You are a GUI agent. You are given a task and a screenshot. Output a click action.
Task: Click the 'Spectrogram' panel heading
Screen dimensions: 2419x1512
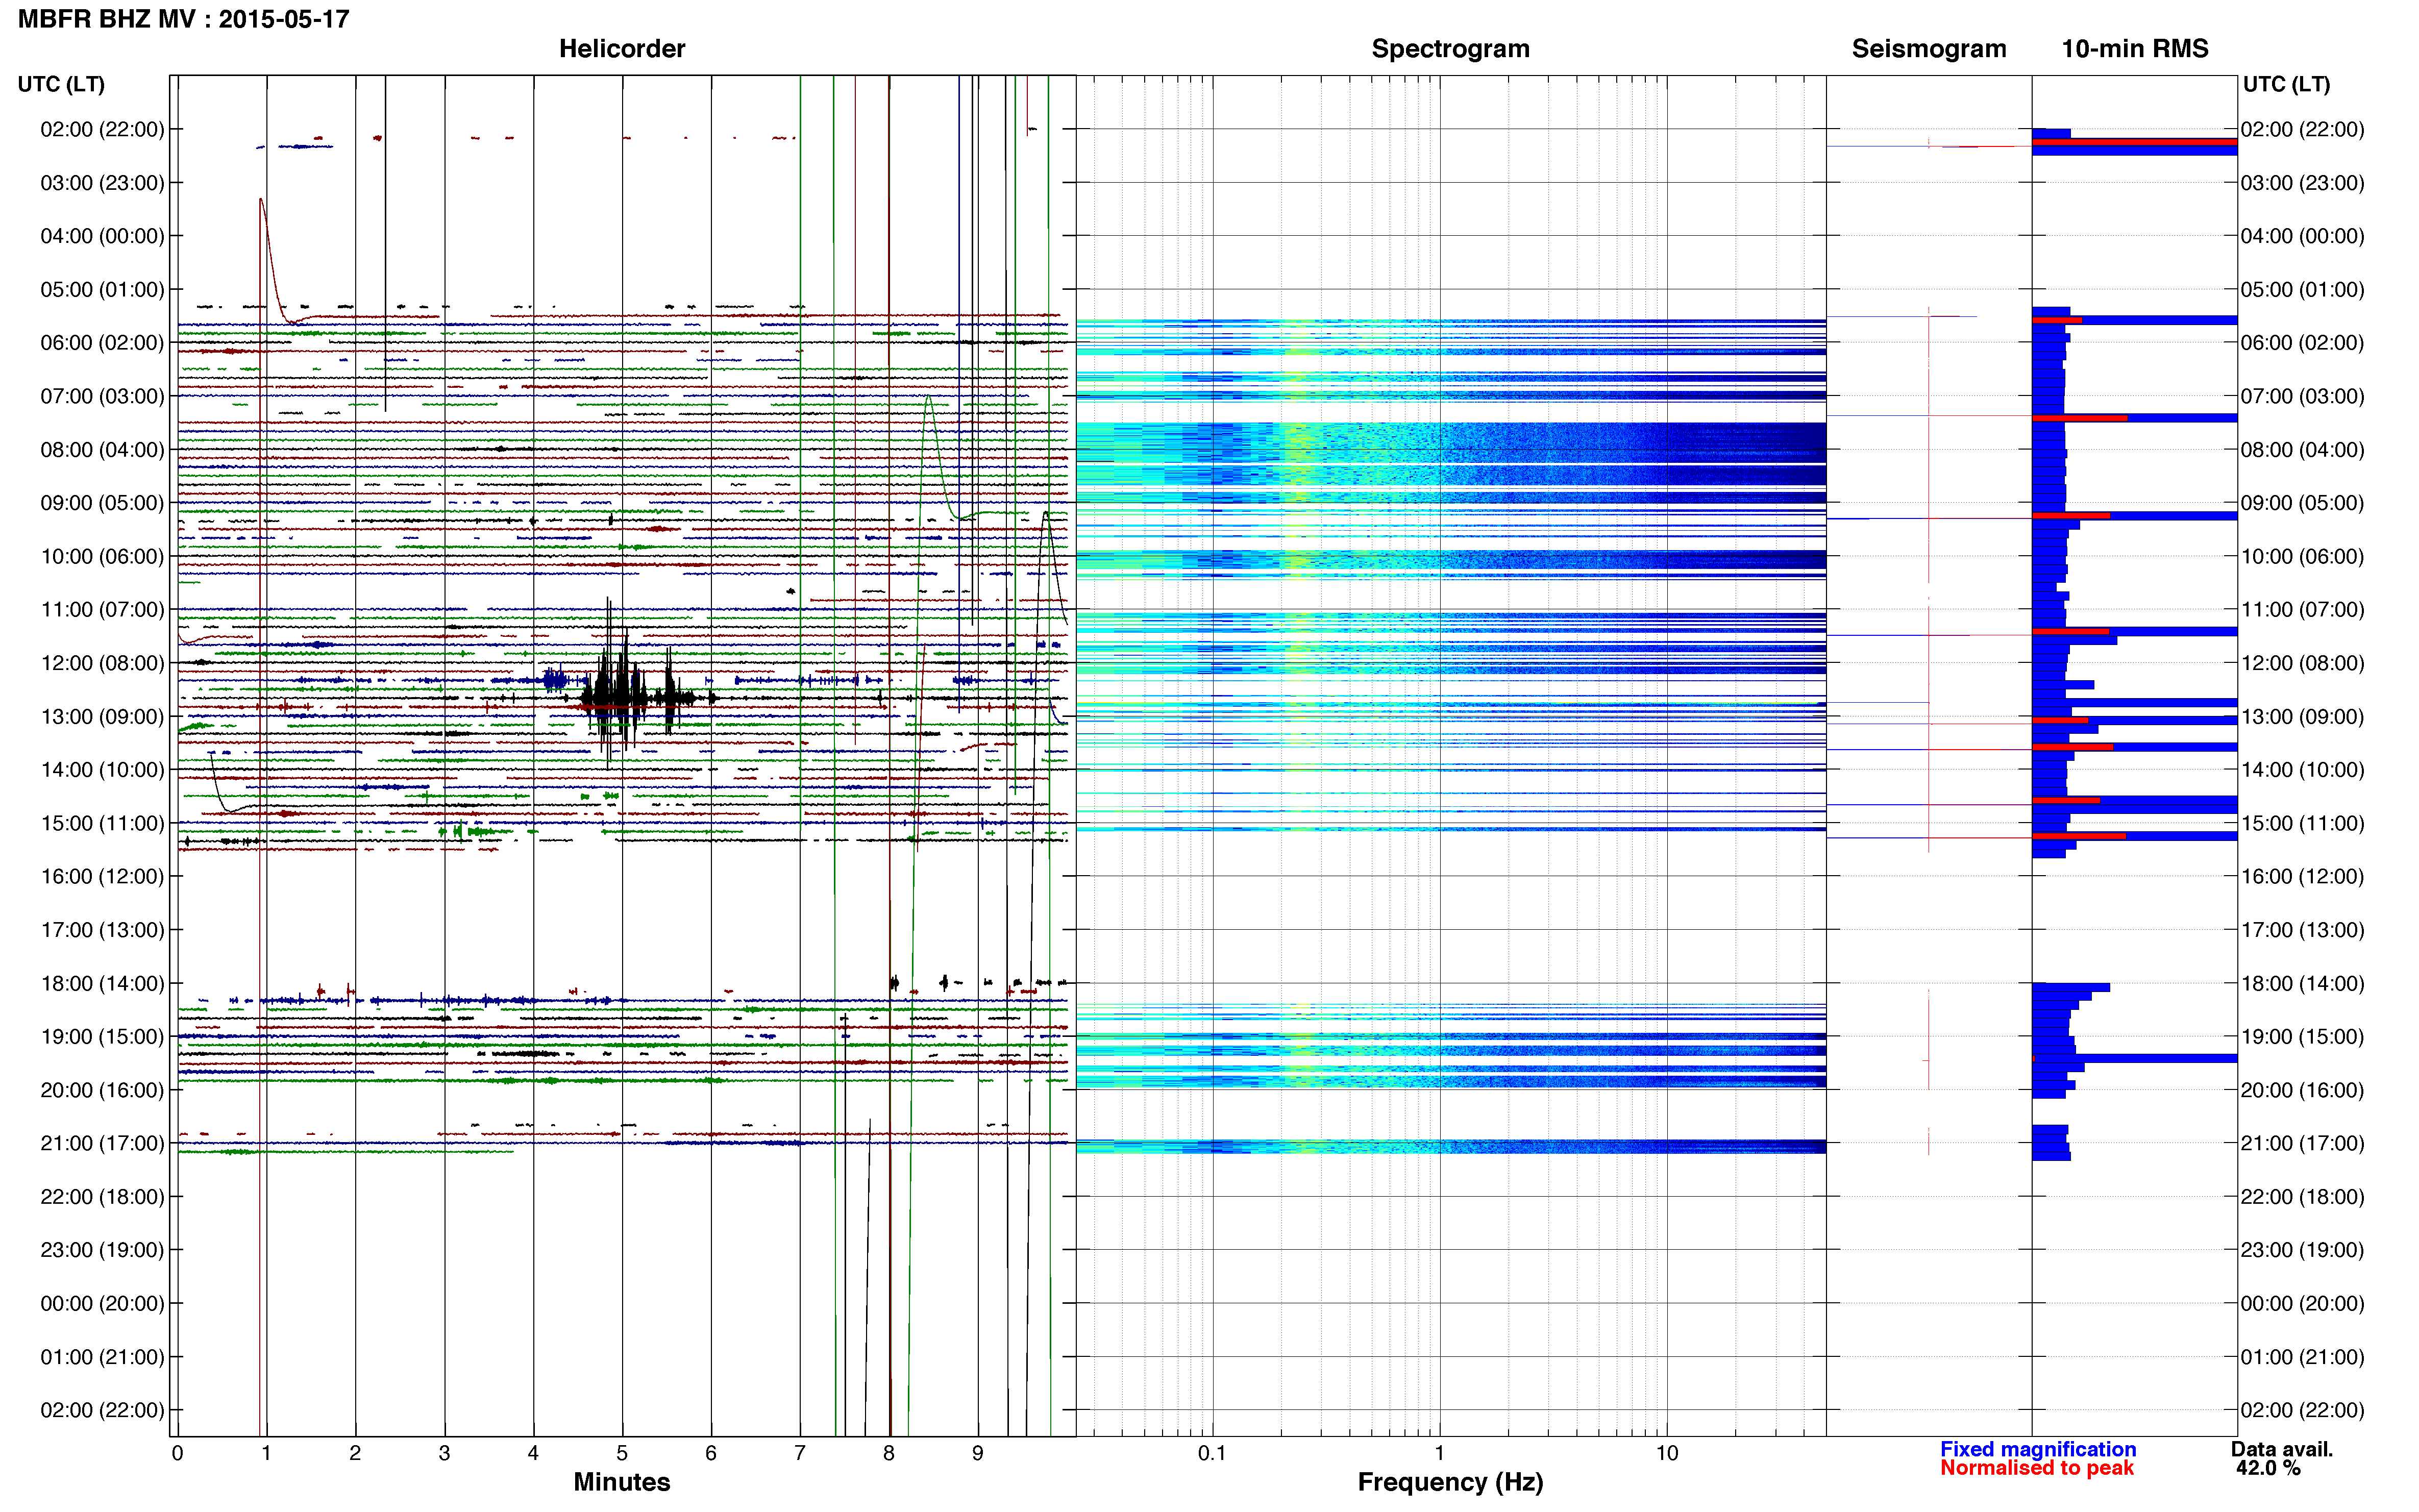pyautogui.click(x=1450, y=49)
